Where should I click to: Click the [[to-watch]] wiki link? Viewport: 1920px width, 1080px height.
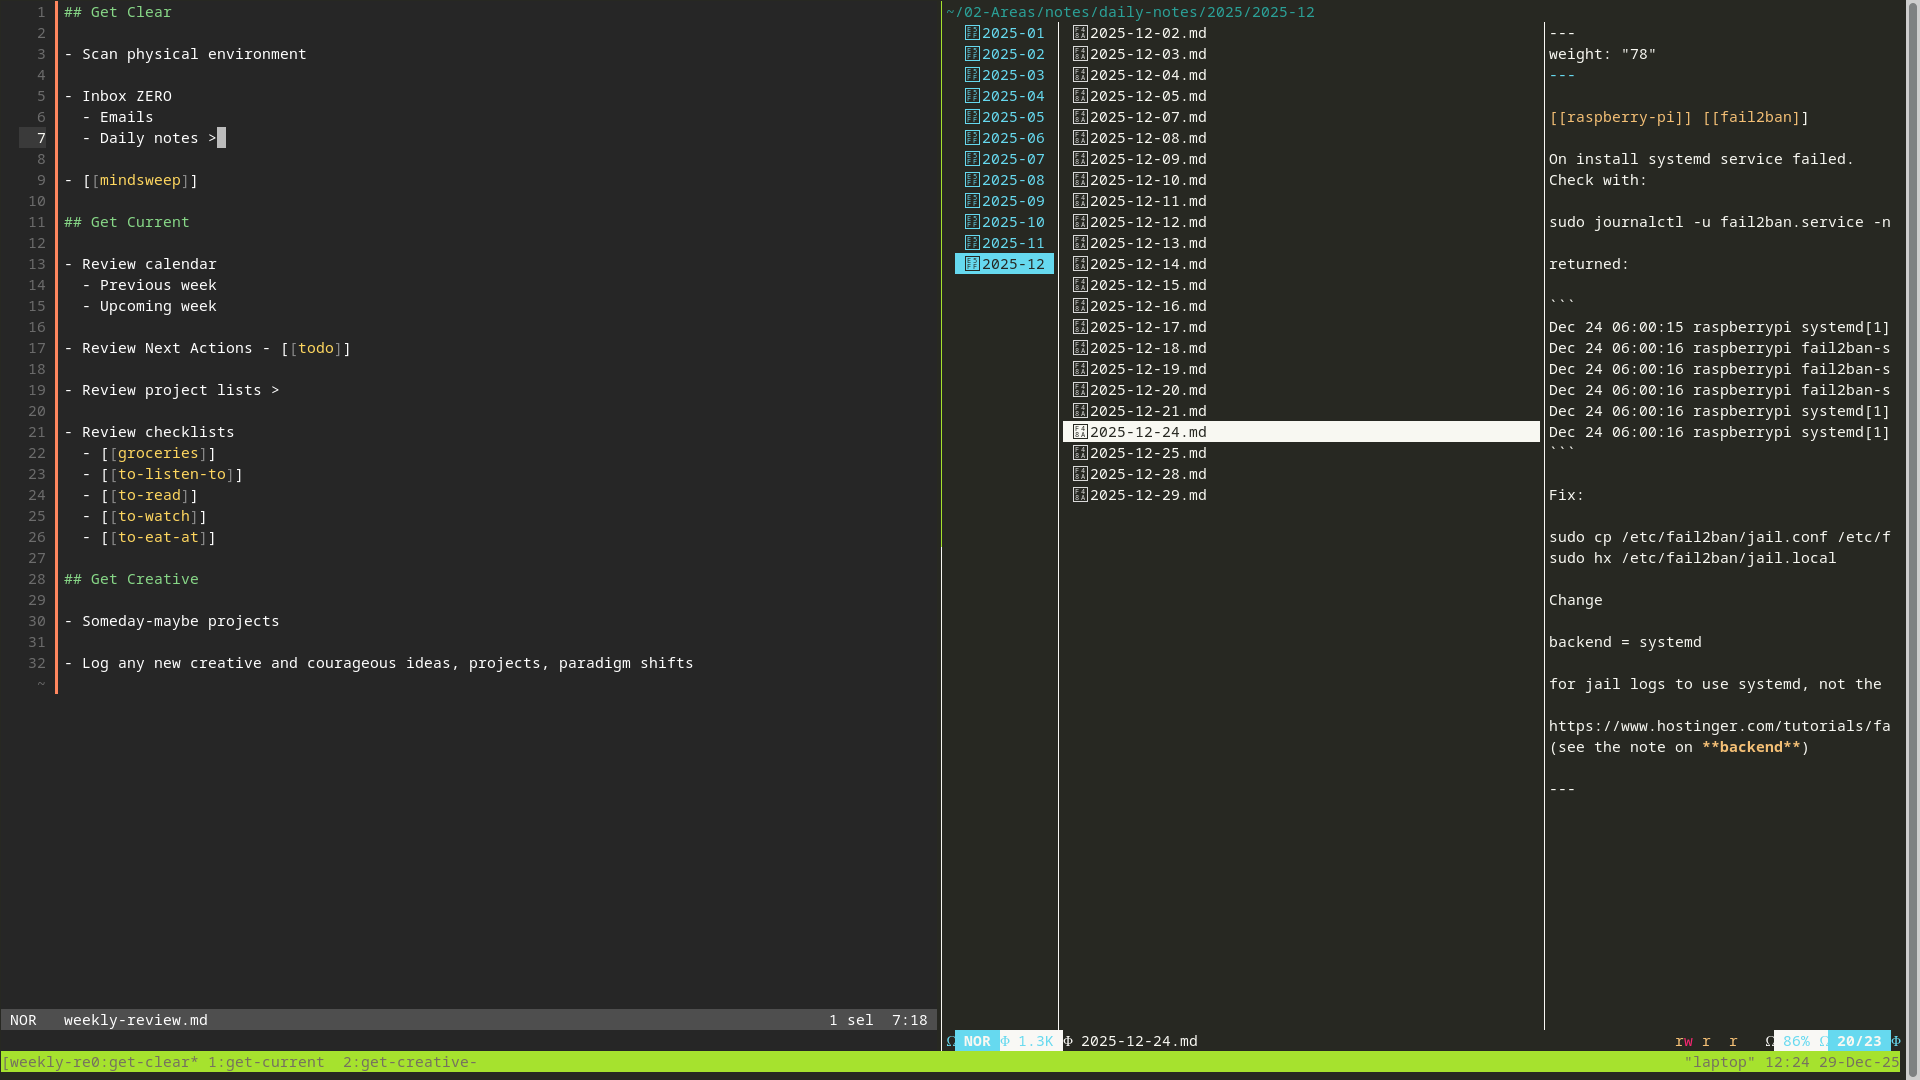pyautogui.click(x=153, y=516)
